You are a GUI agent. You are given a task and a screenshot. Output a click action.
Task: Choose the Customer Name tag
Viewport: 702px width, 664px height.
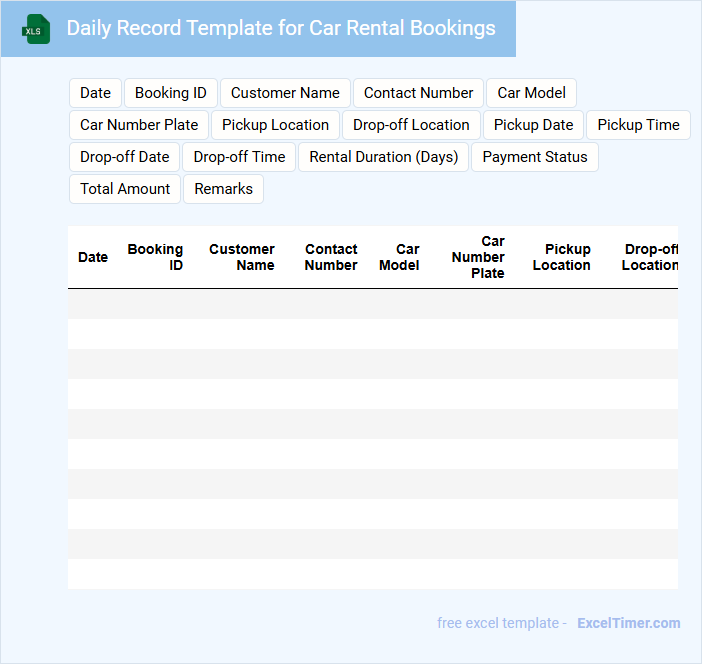(285, 93)
